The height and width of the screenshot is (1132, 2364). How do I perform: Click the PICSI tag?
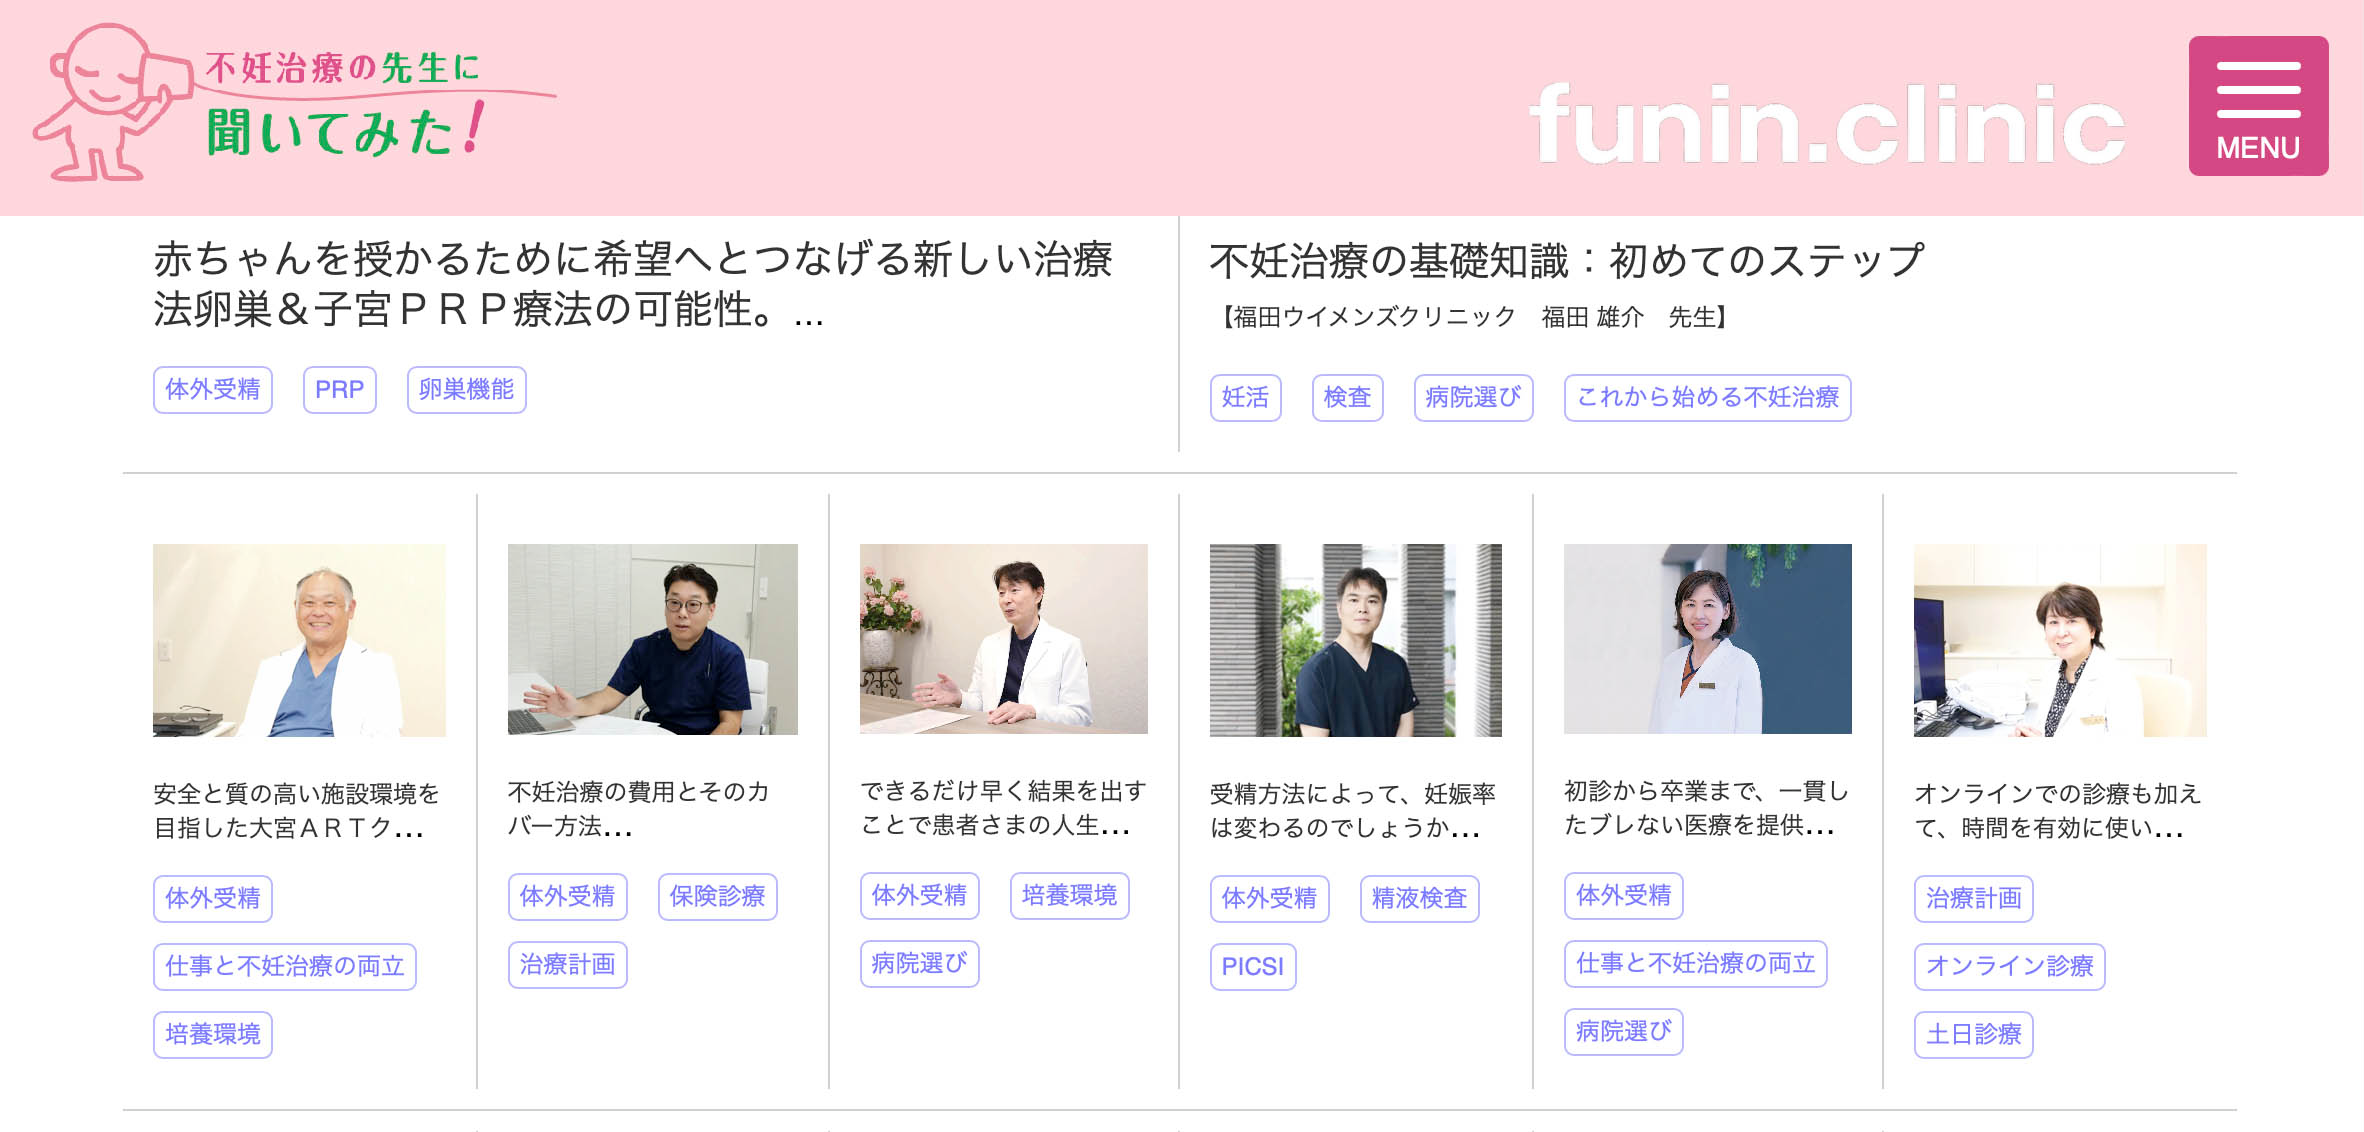(1252, 967)
